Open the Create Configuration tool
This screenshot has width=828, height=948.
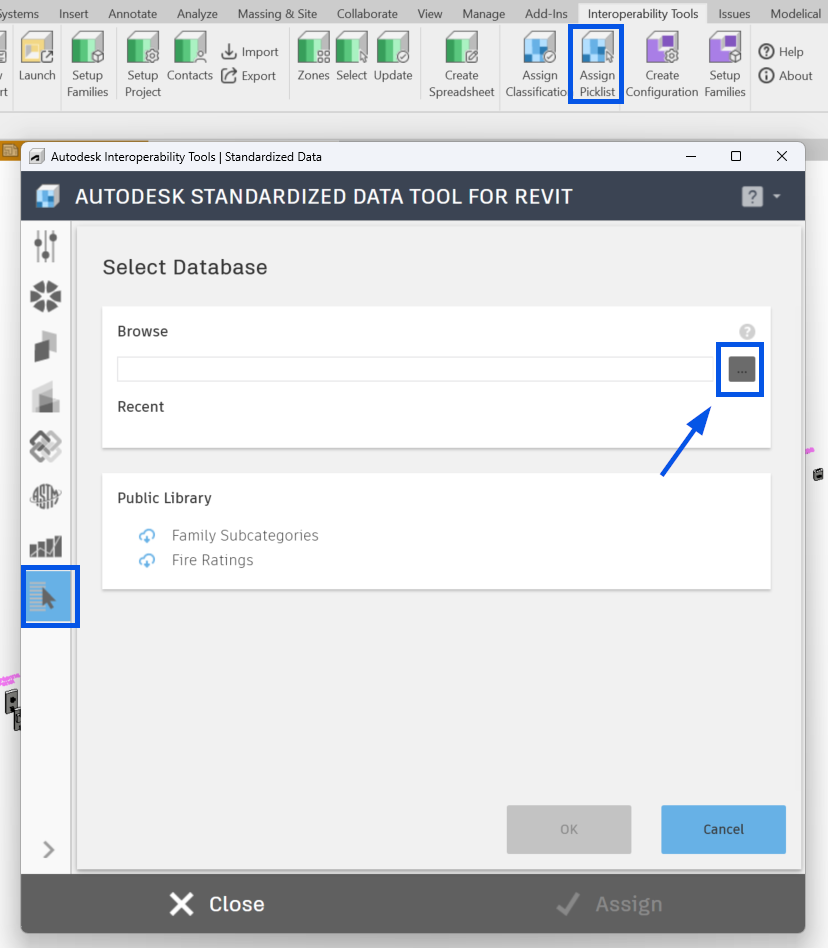tap(662, 65)
